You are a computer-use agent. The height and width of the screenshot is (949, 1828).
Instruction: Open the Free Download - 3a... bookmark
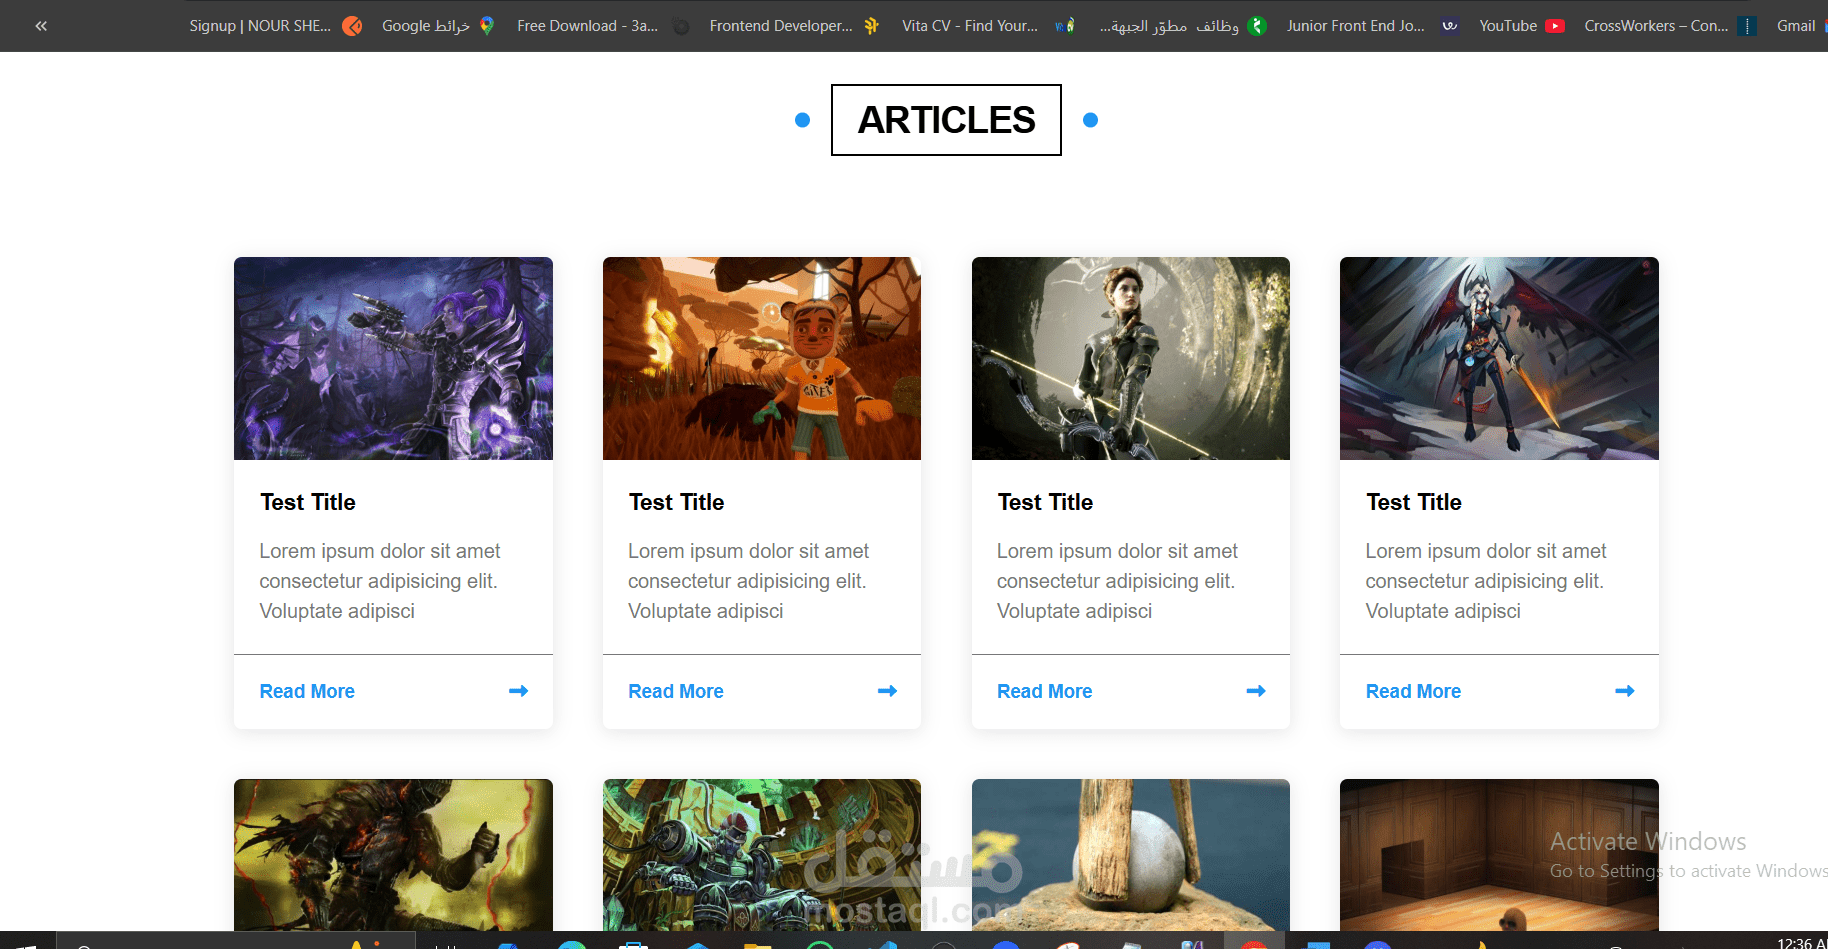click(602, 26)
